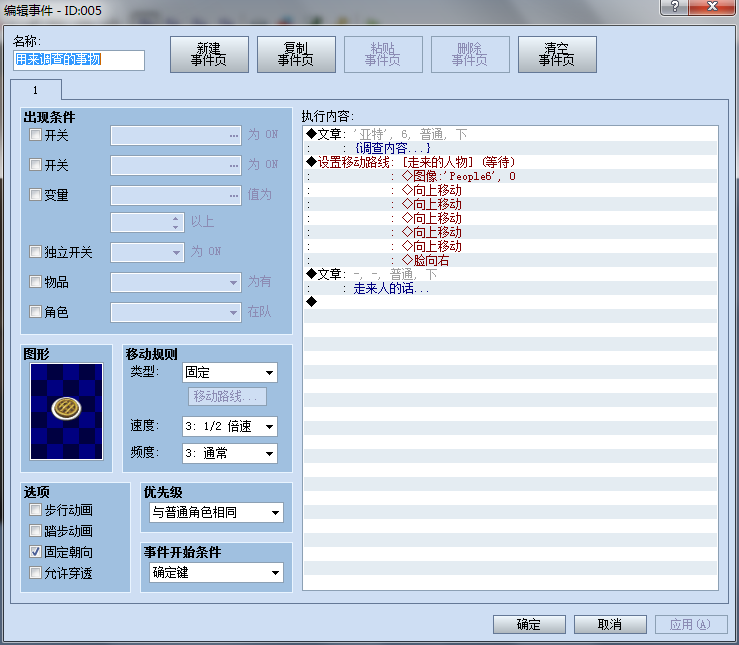
Task: Open the 事件开始条件 trigger dropdown
Action: click(x=216, y=572)
